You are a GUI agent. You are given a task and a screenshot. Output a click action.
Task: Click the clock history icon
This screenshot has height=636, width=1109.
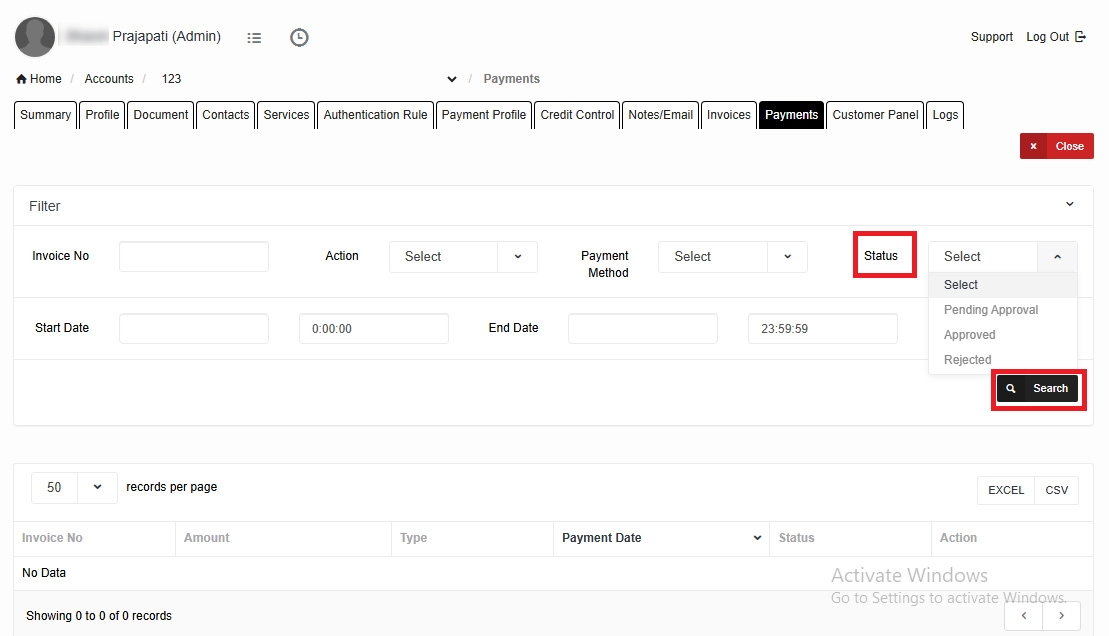coord(299,38)
